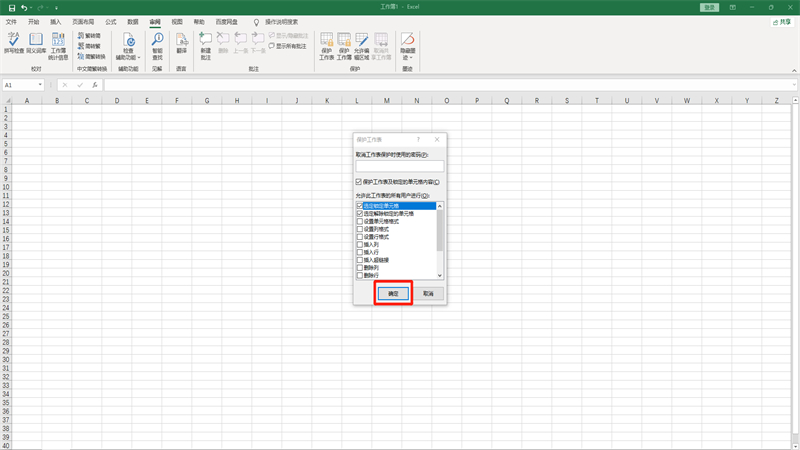
Task: Confirm the dialog with 确定
Action: click(393, 294)
